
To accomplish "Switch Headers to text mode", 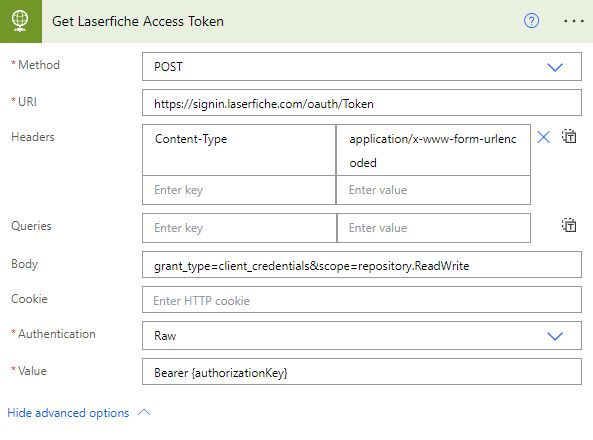I will pyautogui.click(x=569, y=136).
